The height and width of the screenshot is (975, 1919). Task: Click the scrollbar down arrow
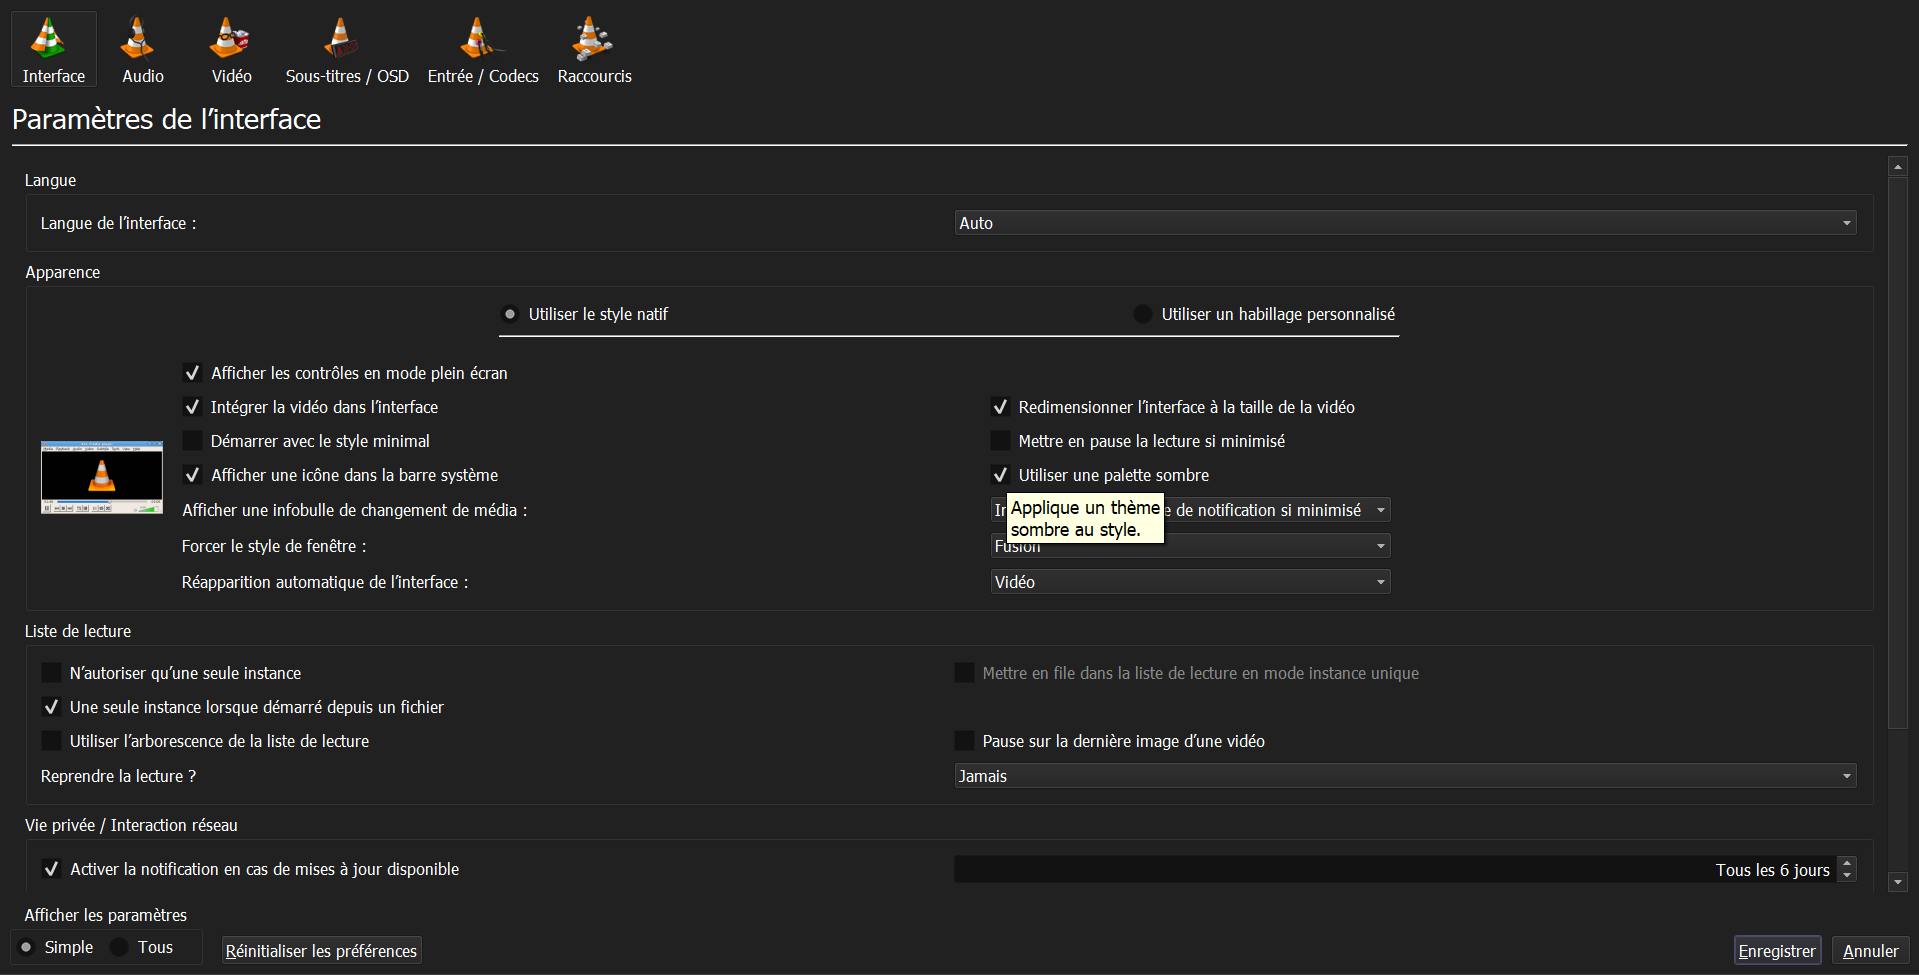pyautogui.click(x=1897, y=882)
